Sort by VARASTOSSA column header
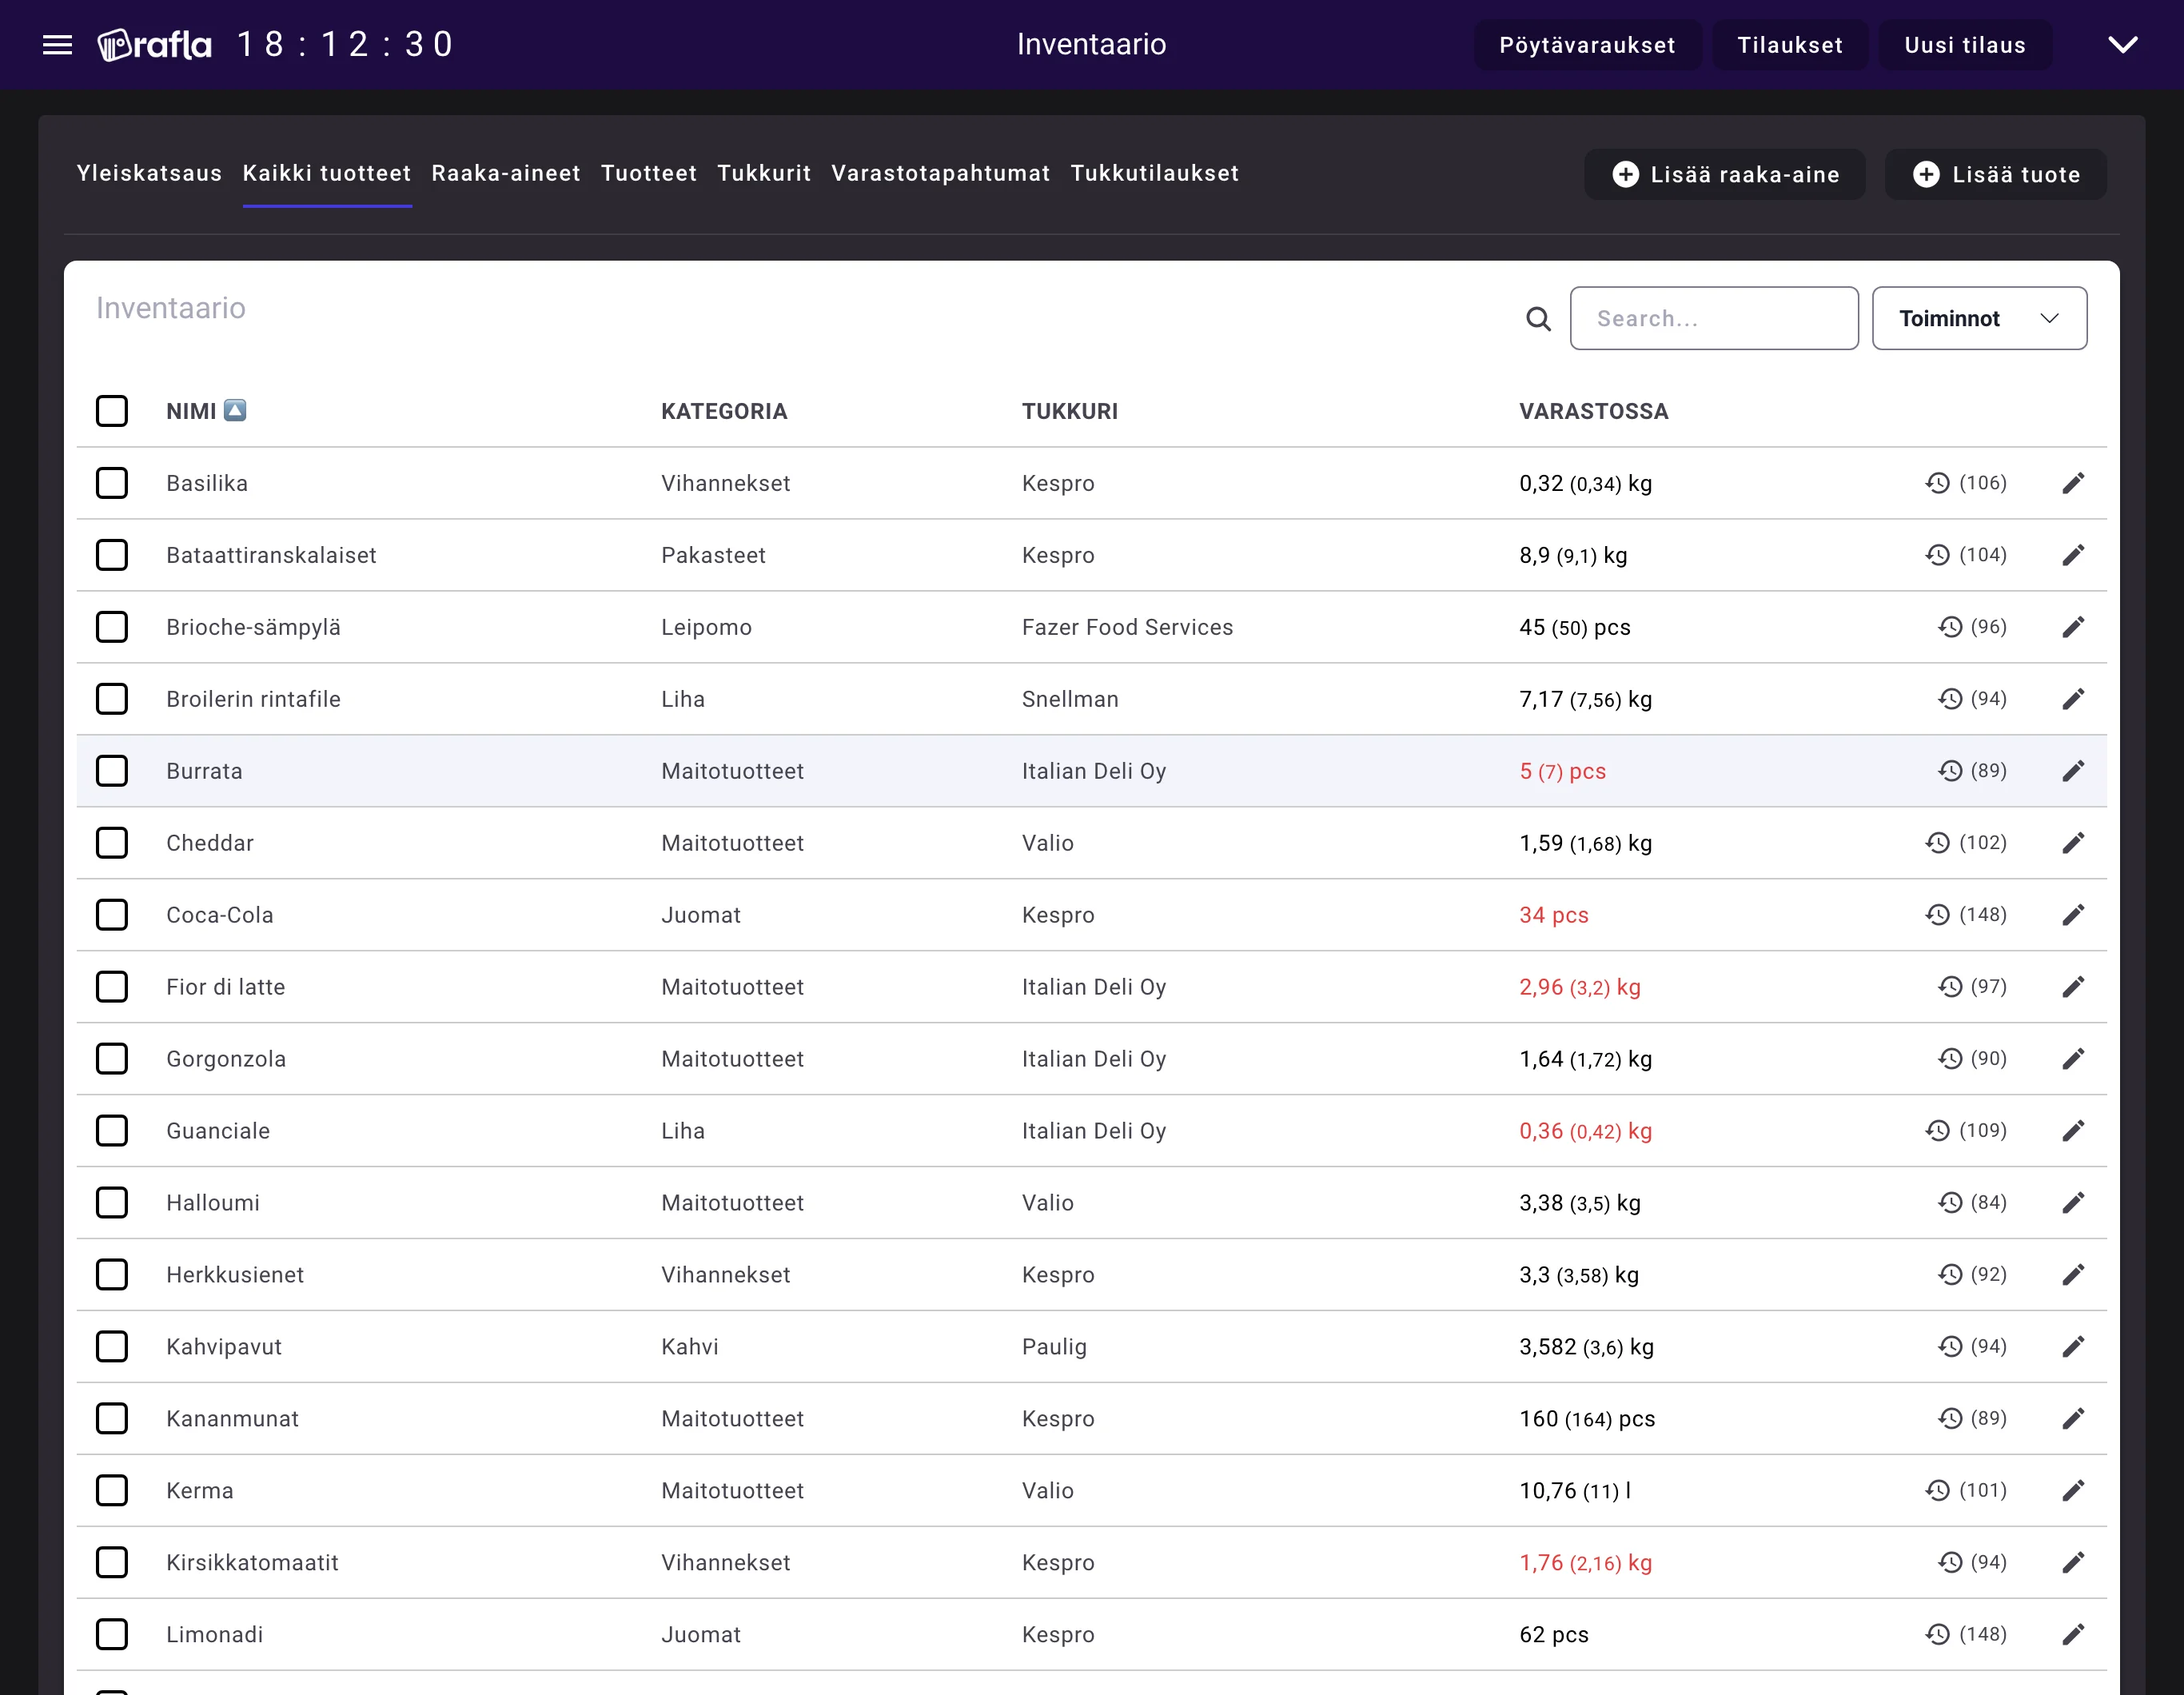The height and width of the screenshot is (1695, 2184). [1593, 412]
